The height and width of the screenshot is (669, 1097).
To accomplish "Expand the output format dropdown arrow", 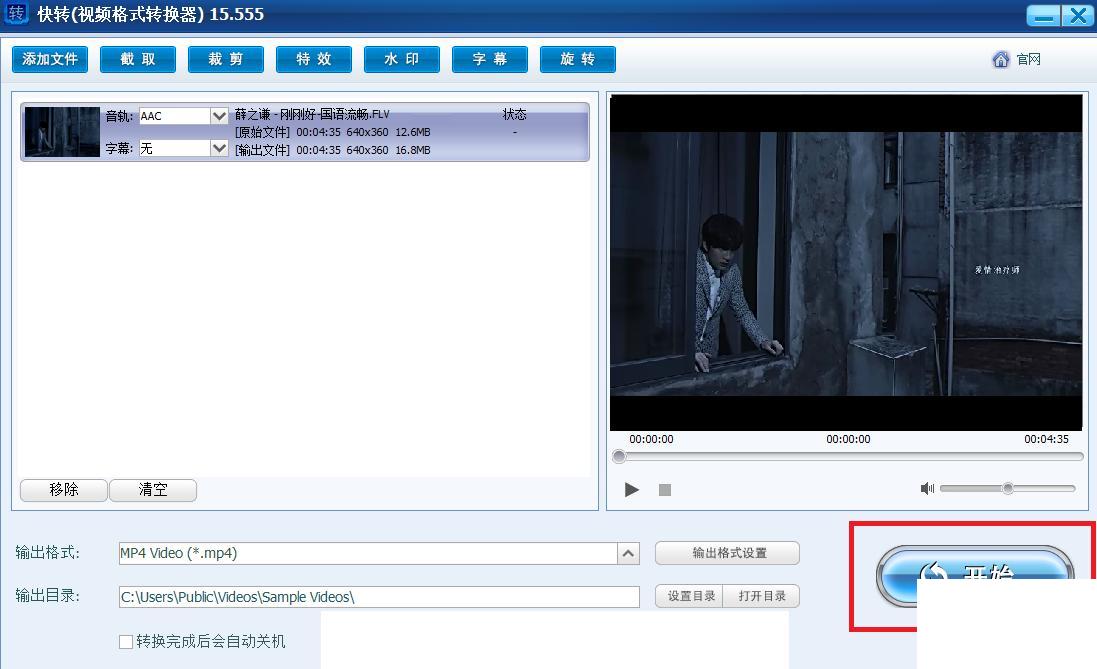I will [628, 554].
